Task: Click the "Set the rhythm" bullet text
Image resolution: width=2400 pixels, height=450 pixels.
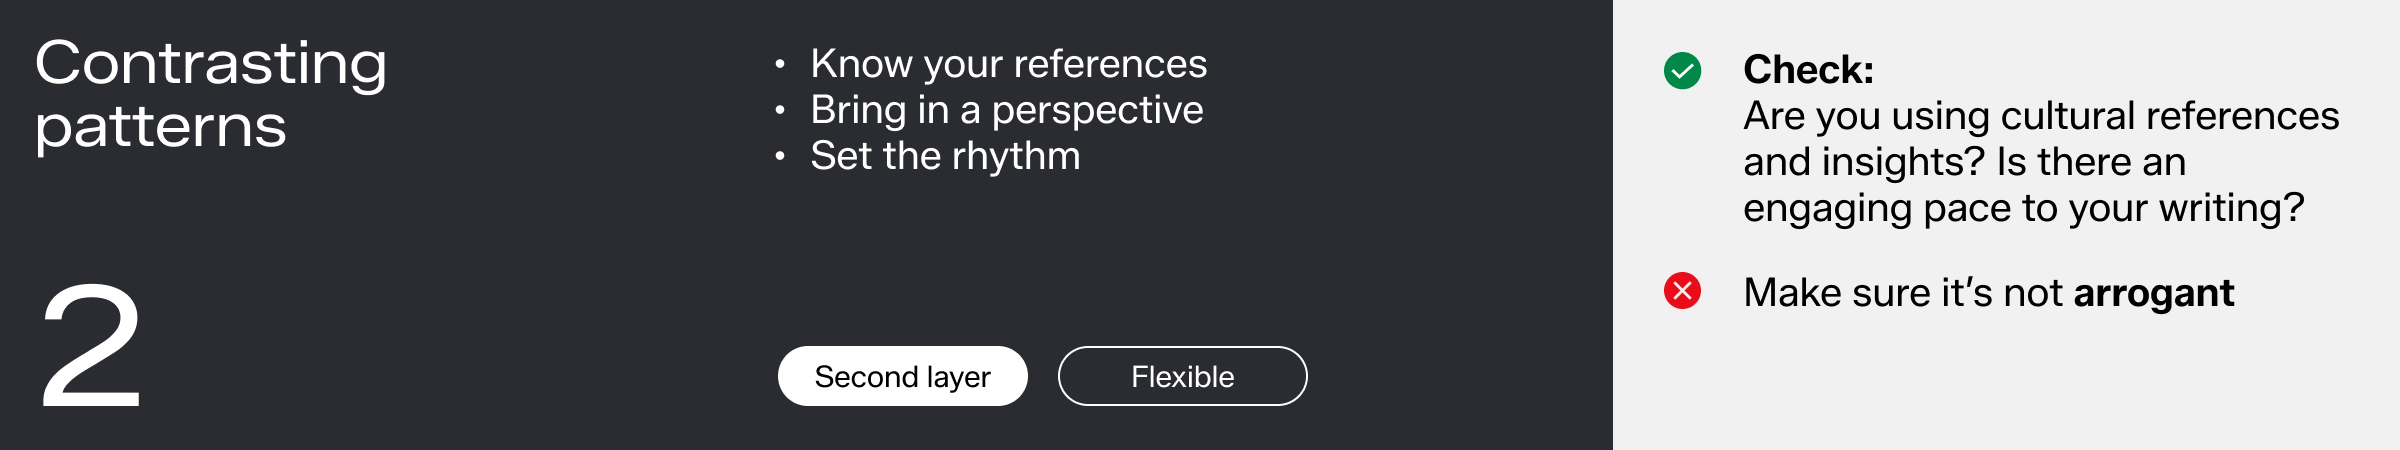Action: pyautogui.click(x=945, y=156)
